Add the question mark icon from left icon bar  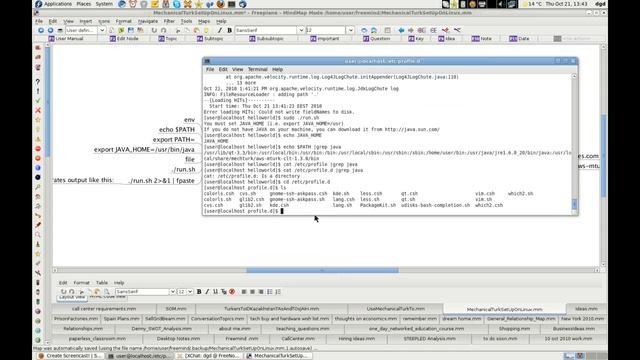pyautogui.click(x=38, y=82)
